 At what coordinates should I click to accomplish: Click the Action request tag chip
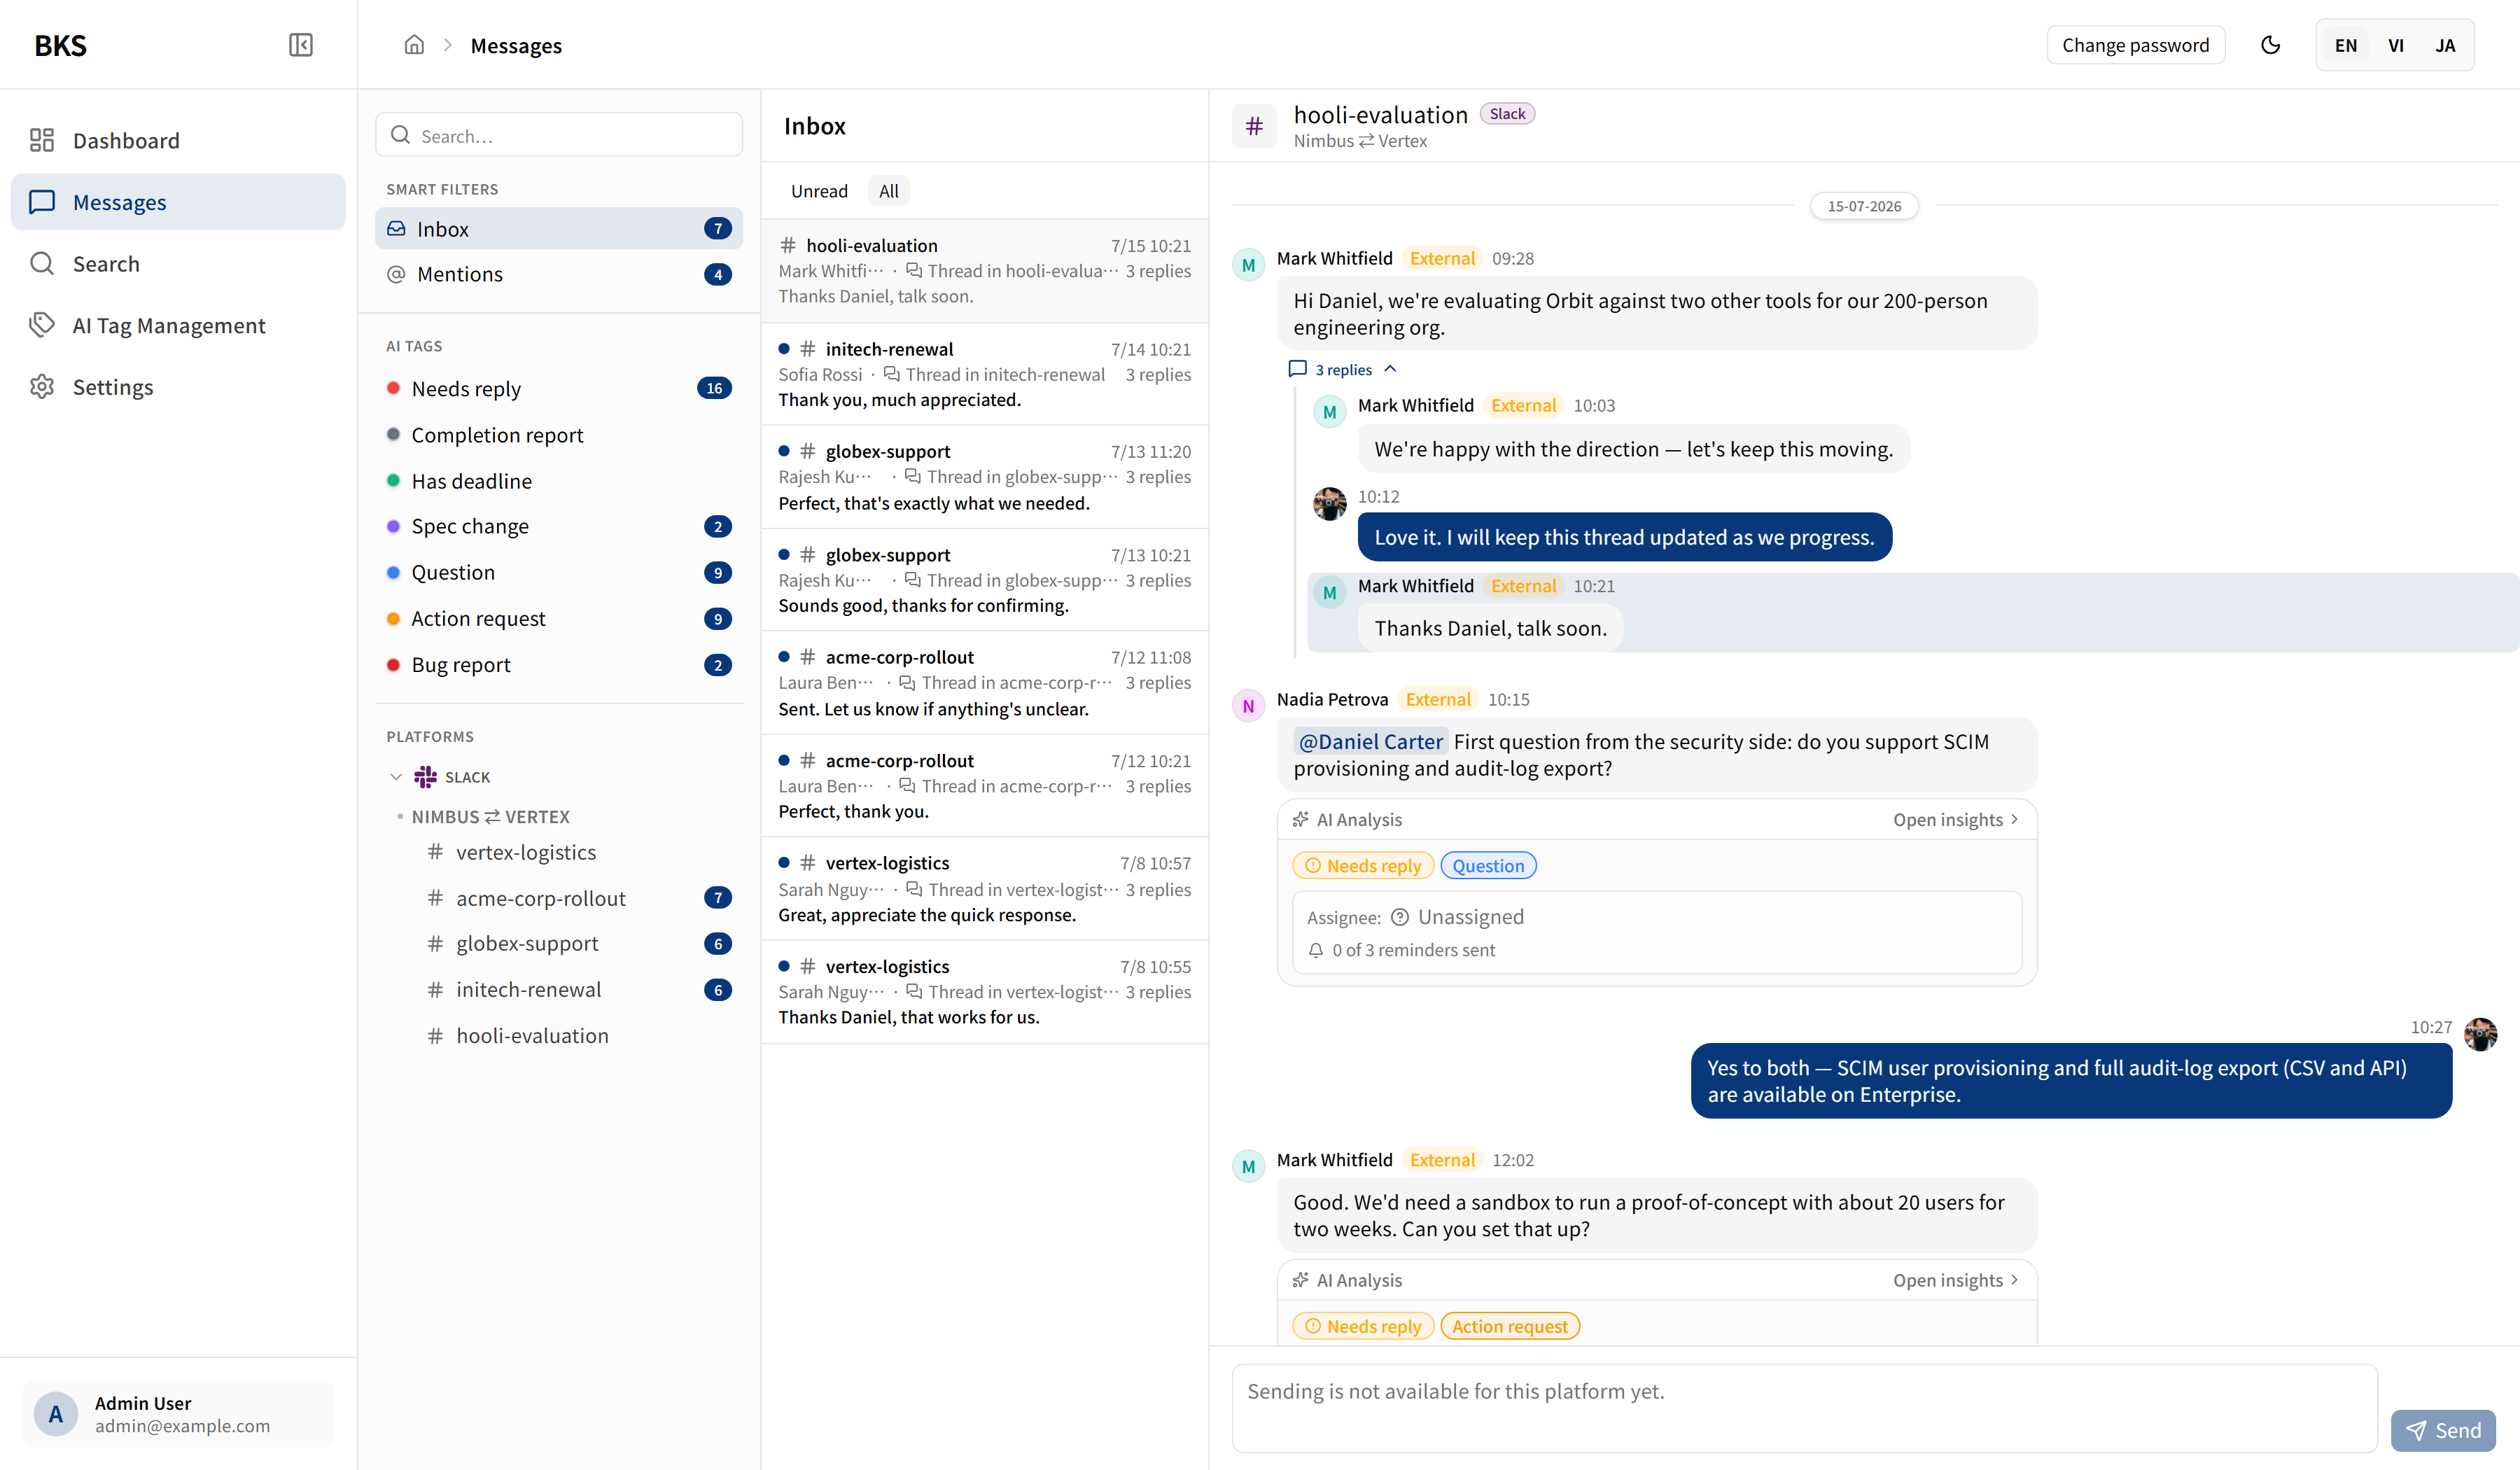[x=1510, y=1327]
